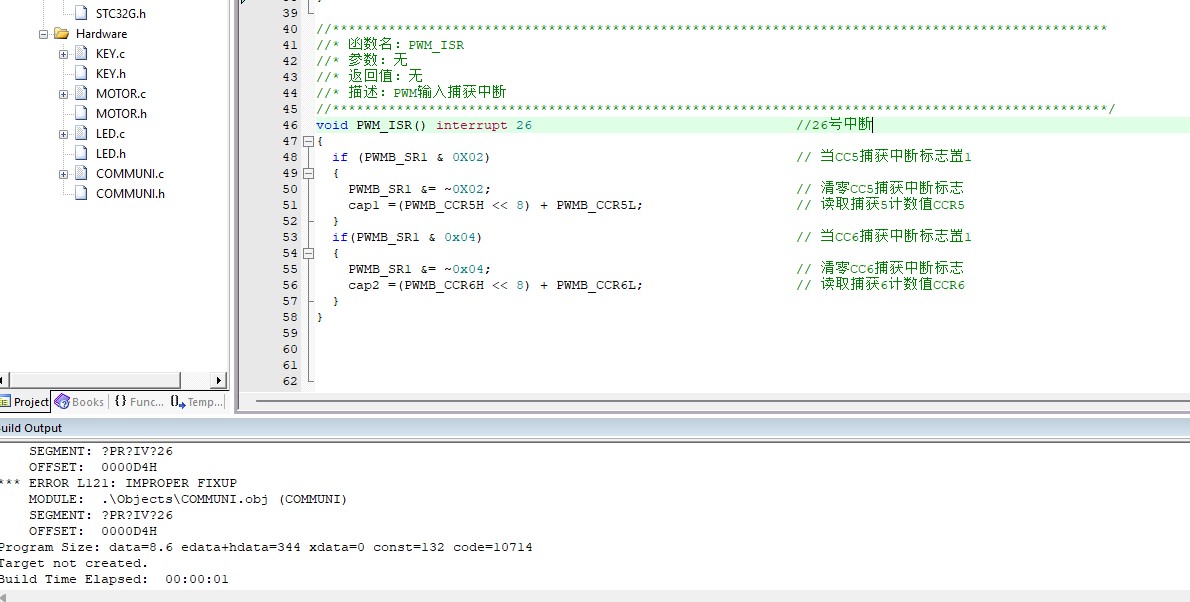Viewport: 1190px width, 602px height.
Task: Open the LED.c file label
Action: click(x=110, y=133)
